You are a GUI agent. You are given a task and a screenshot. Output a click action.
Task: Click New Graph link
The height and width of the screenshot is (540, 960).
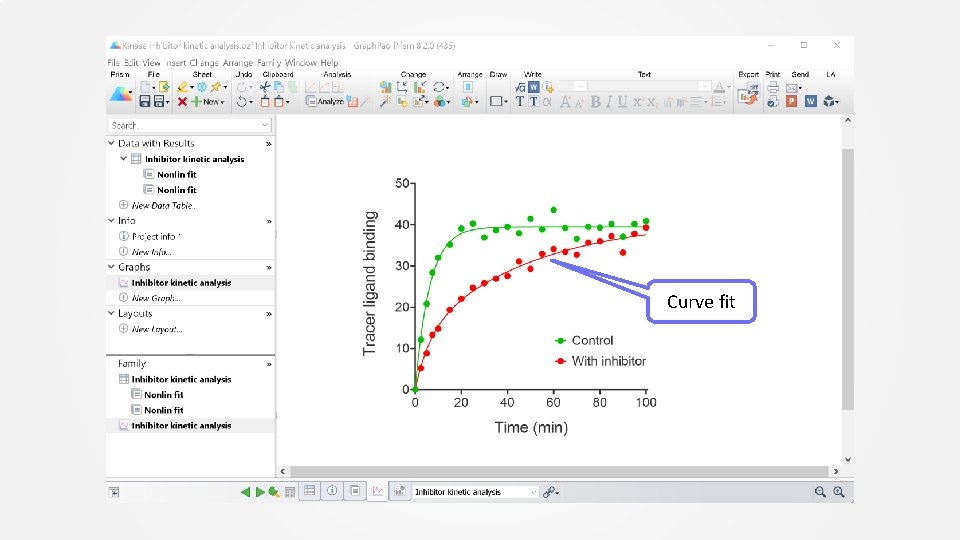click(x=156, y=298)
